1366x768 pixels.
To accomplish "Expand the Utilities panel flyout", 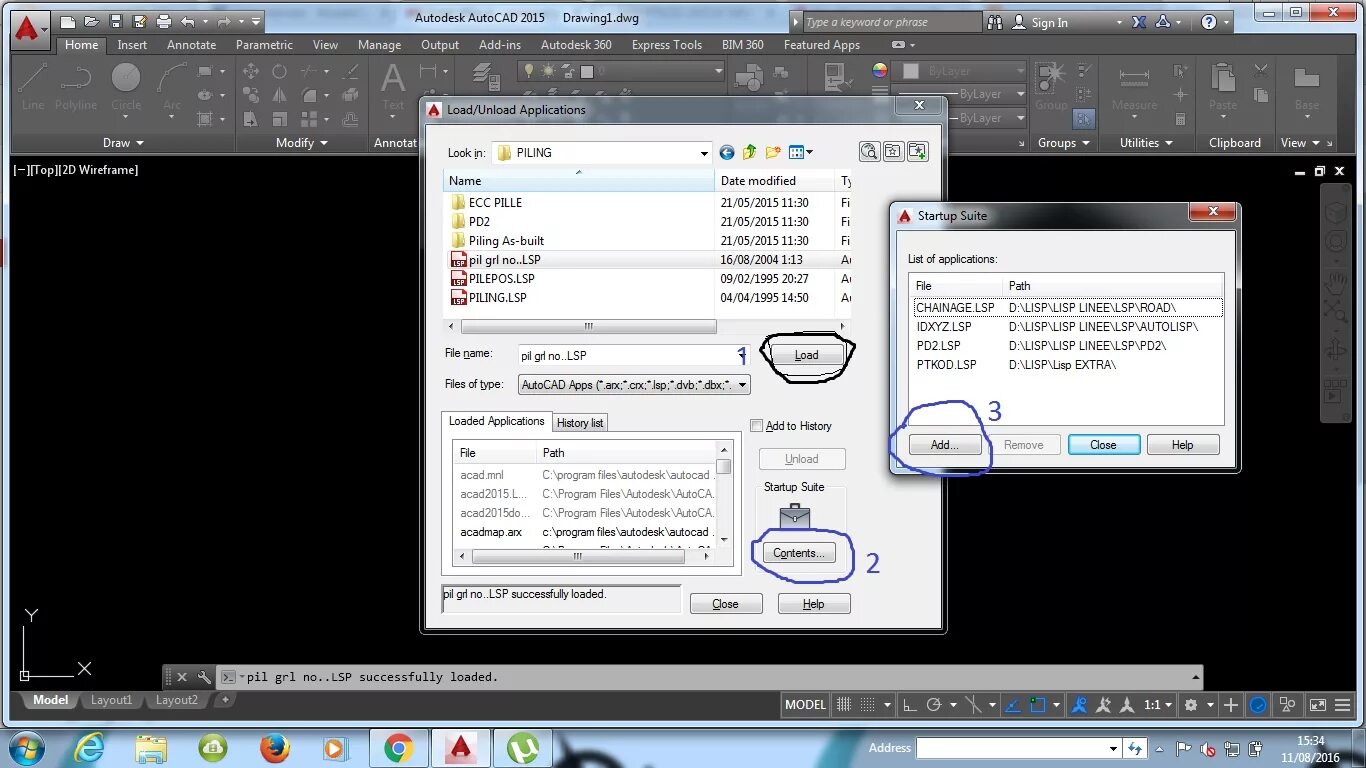I will 1145,143.
